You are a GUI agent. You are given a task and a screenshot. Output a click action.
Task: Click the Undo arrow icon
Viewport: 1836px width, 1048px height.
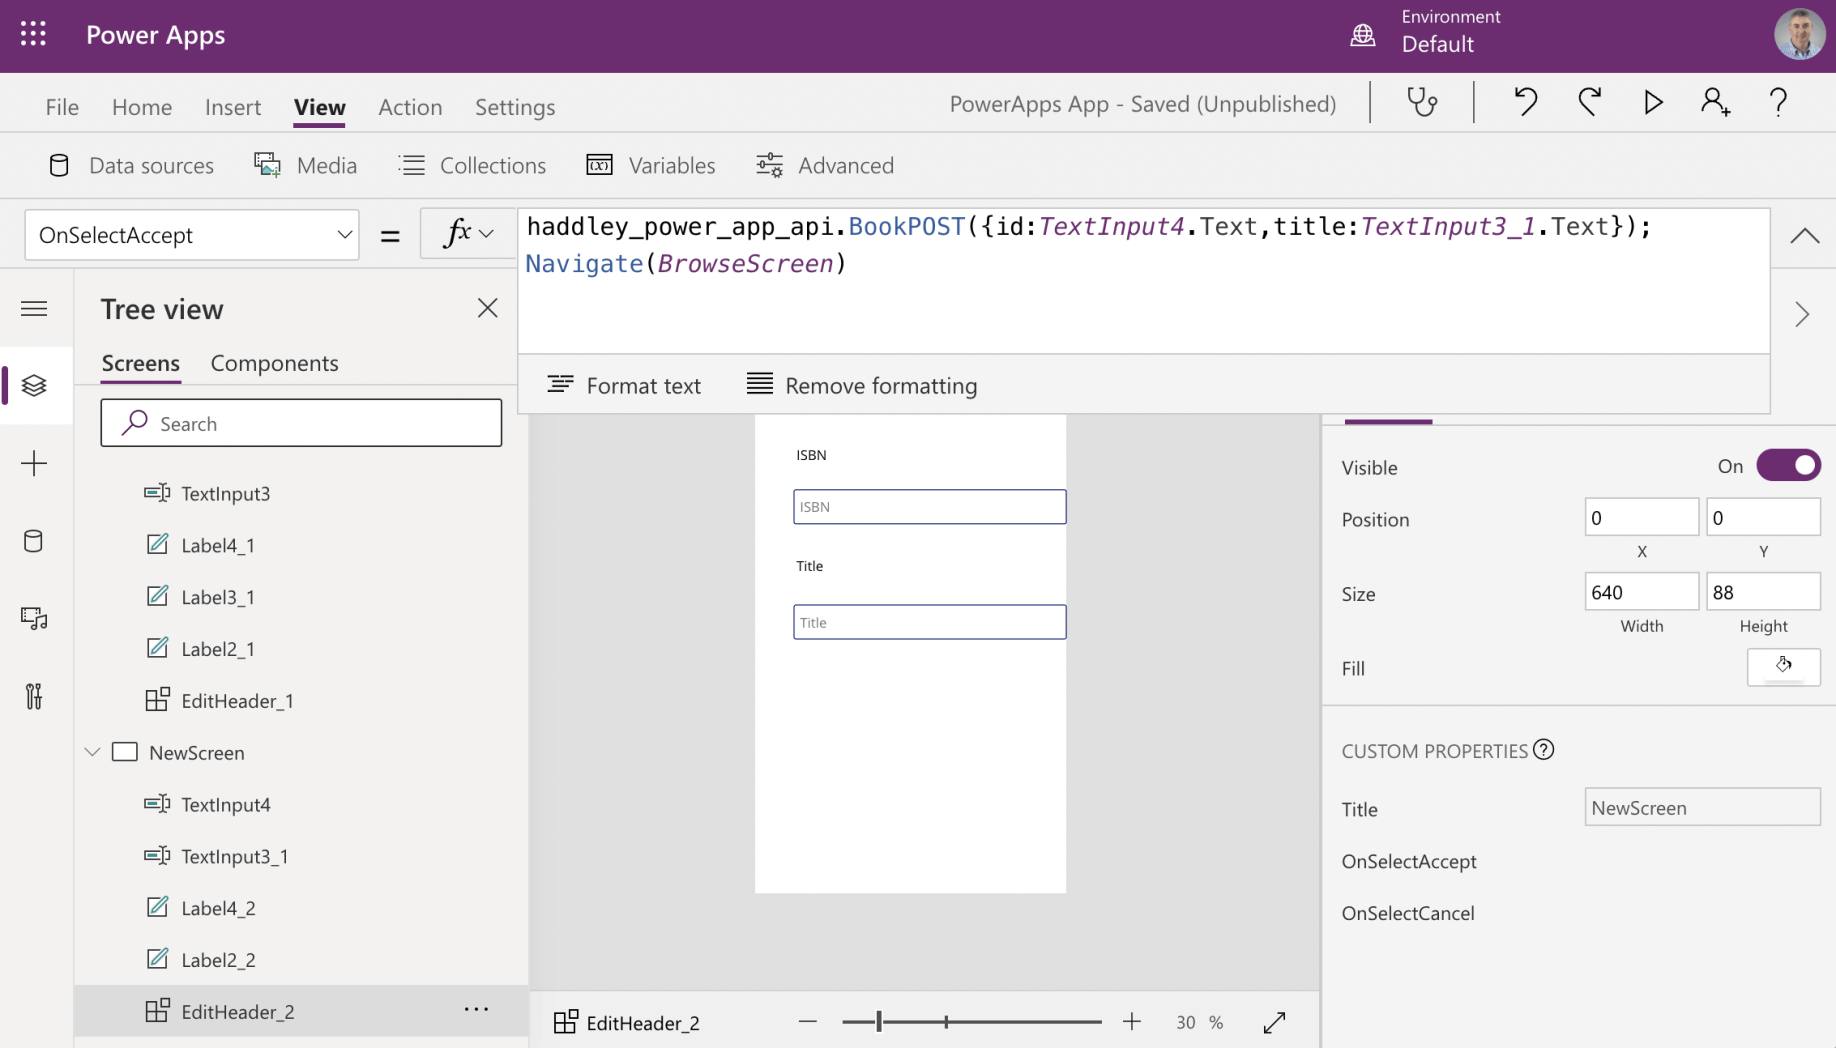pyautogui.click(x=1524, y=103)
